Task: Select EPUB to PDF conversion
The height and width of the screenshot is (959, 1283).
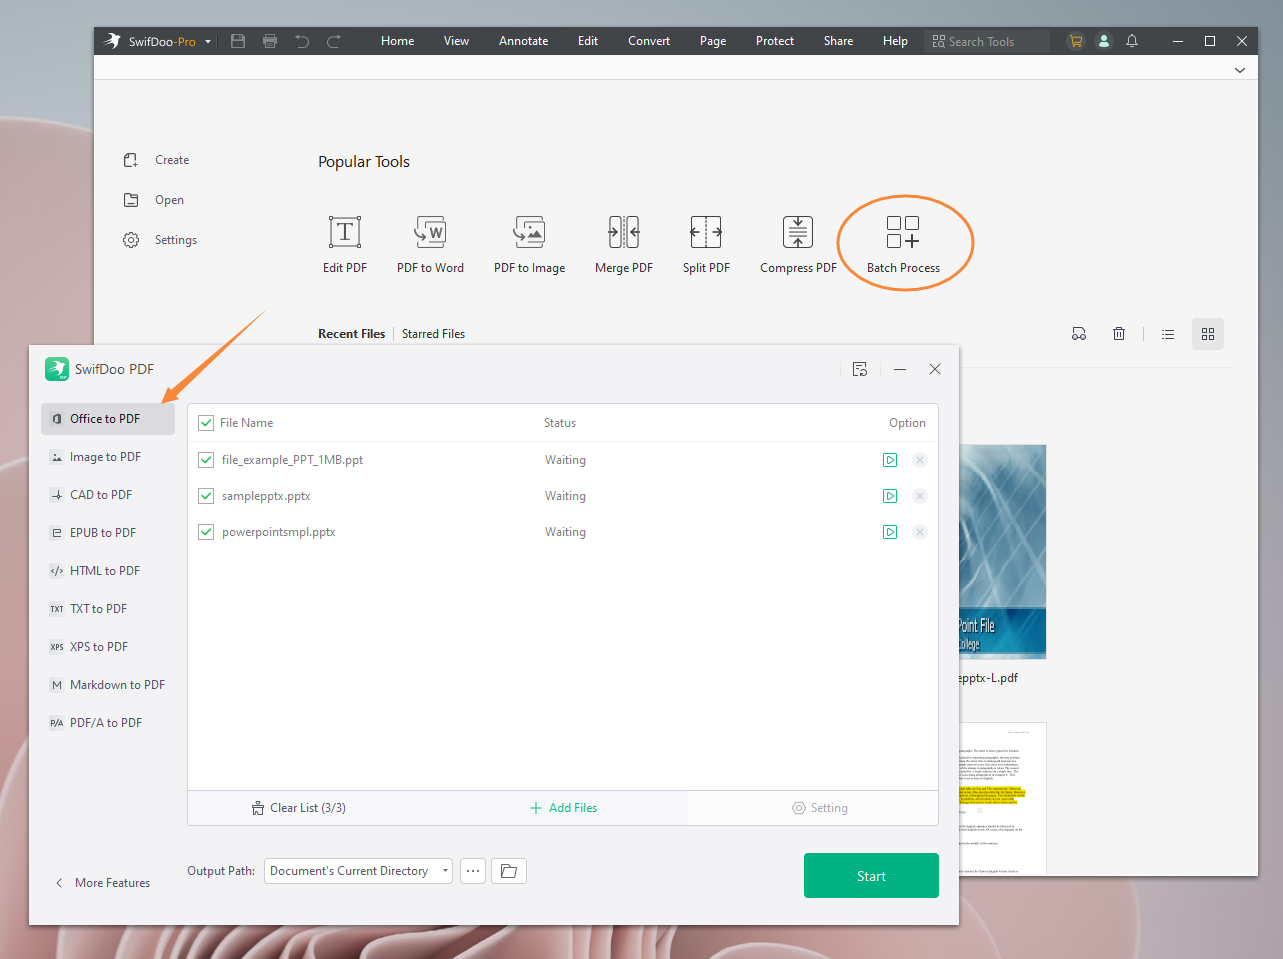Action: [108, 533]
